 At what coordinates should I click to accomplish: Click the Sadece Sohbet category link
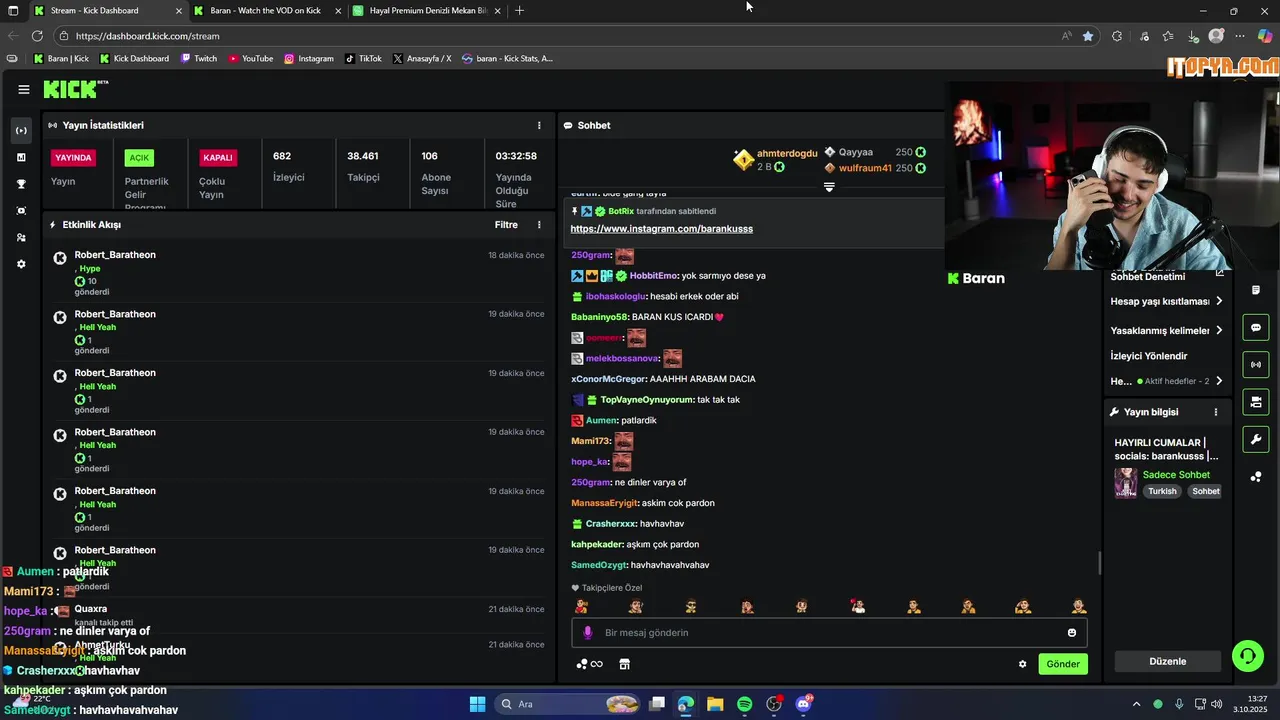pos(1176,475)
